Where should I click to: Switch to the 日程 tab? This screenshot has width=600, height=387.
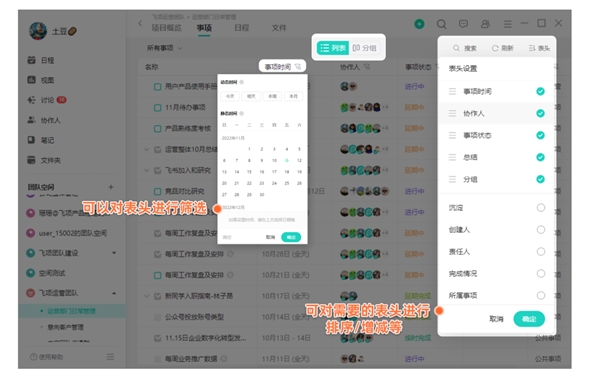pyautogui.click(x=241, y=28)
